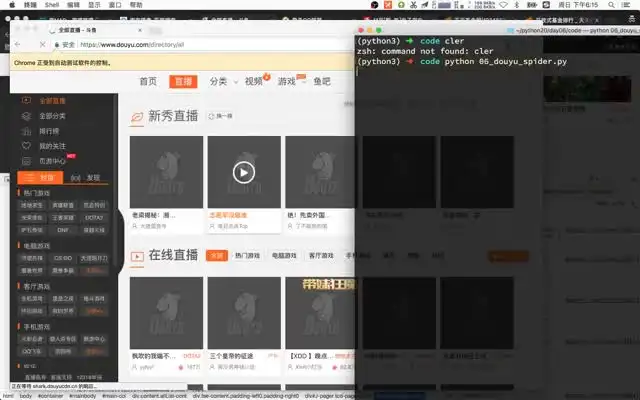This screenshot has width=640, height=400.
Task: Click the 换一换 refresh button
Action: point(220,117)
